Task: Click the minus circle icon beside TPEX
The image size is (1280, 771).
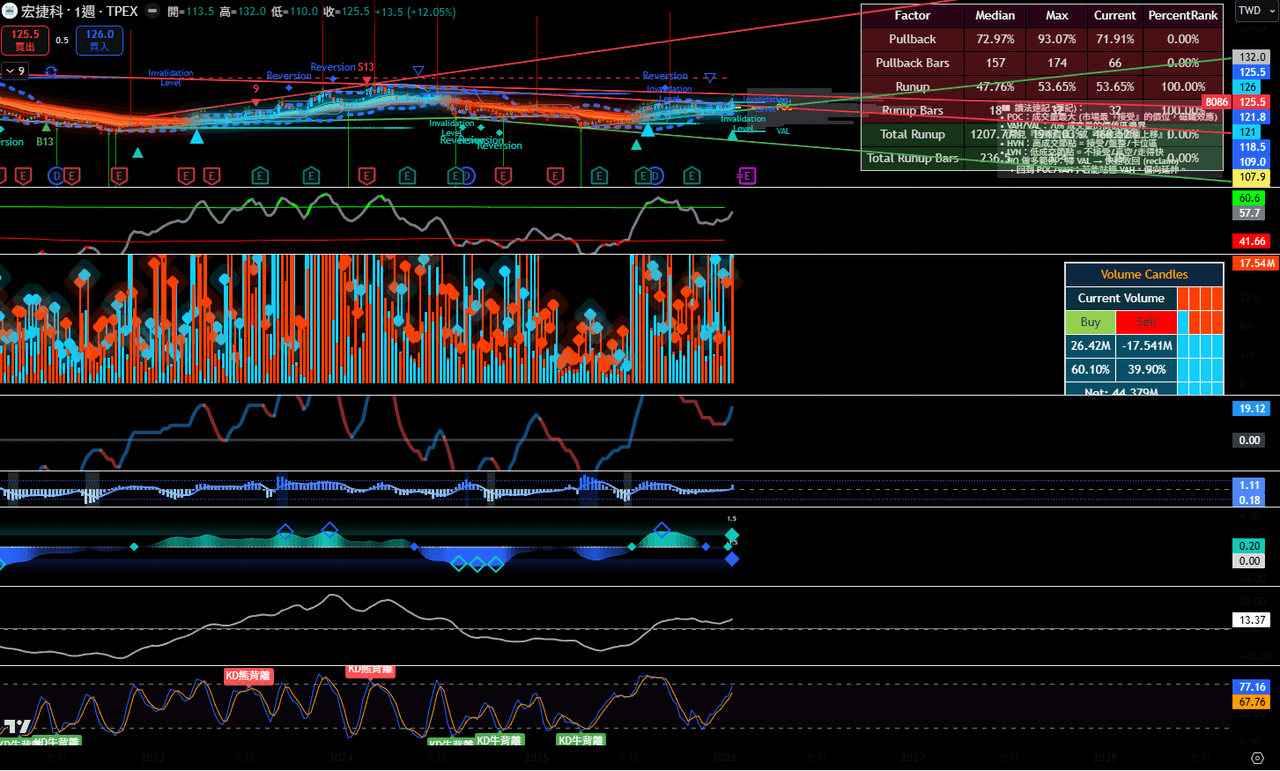Action: click(x=152, y=12)
